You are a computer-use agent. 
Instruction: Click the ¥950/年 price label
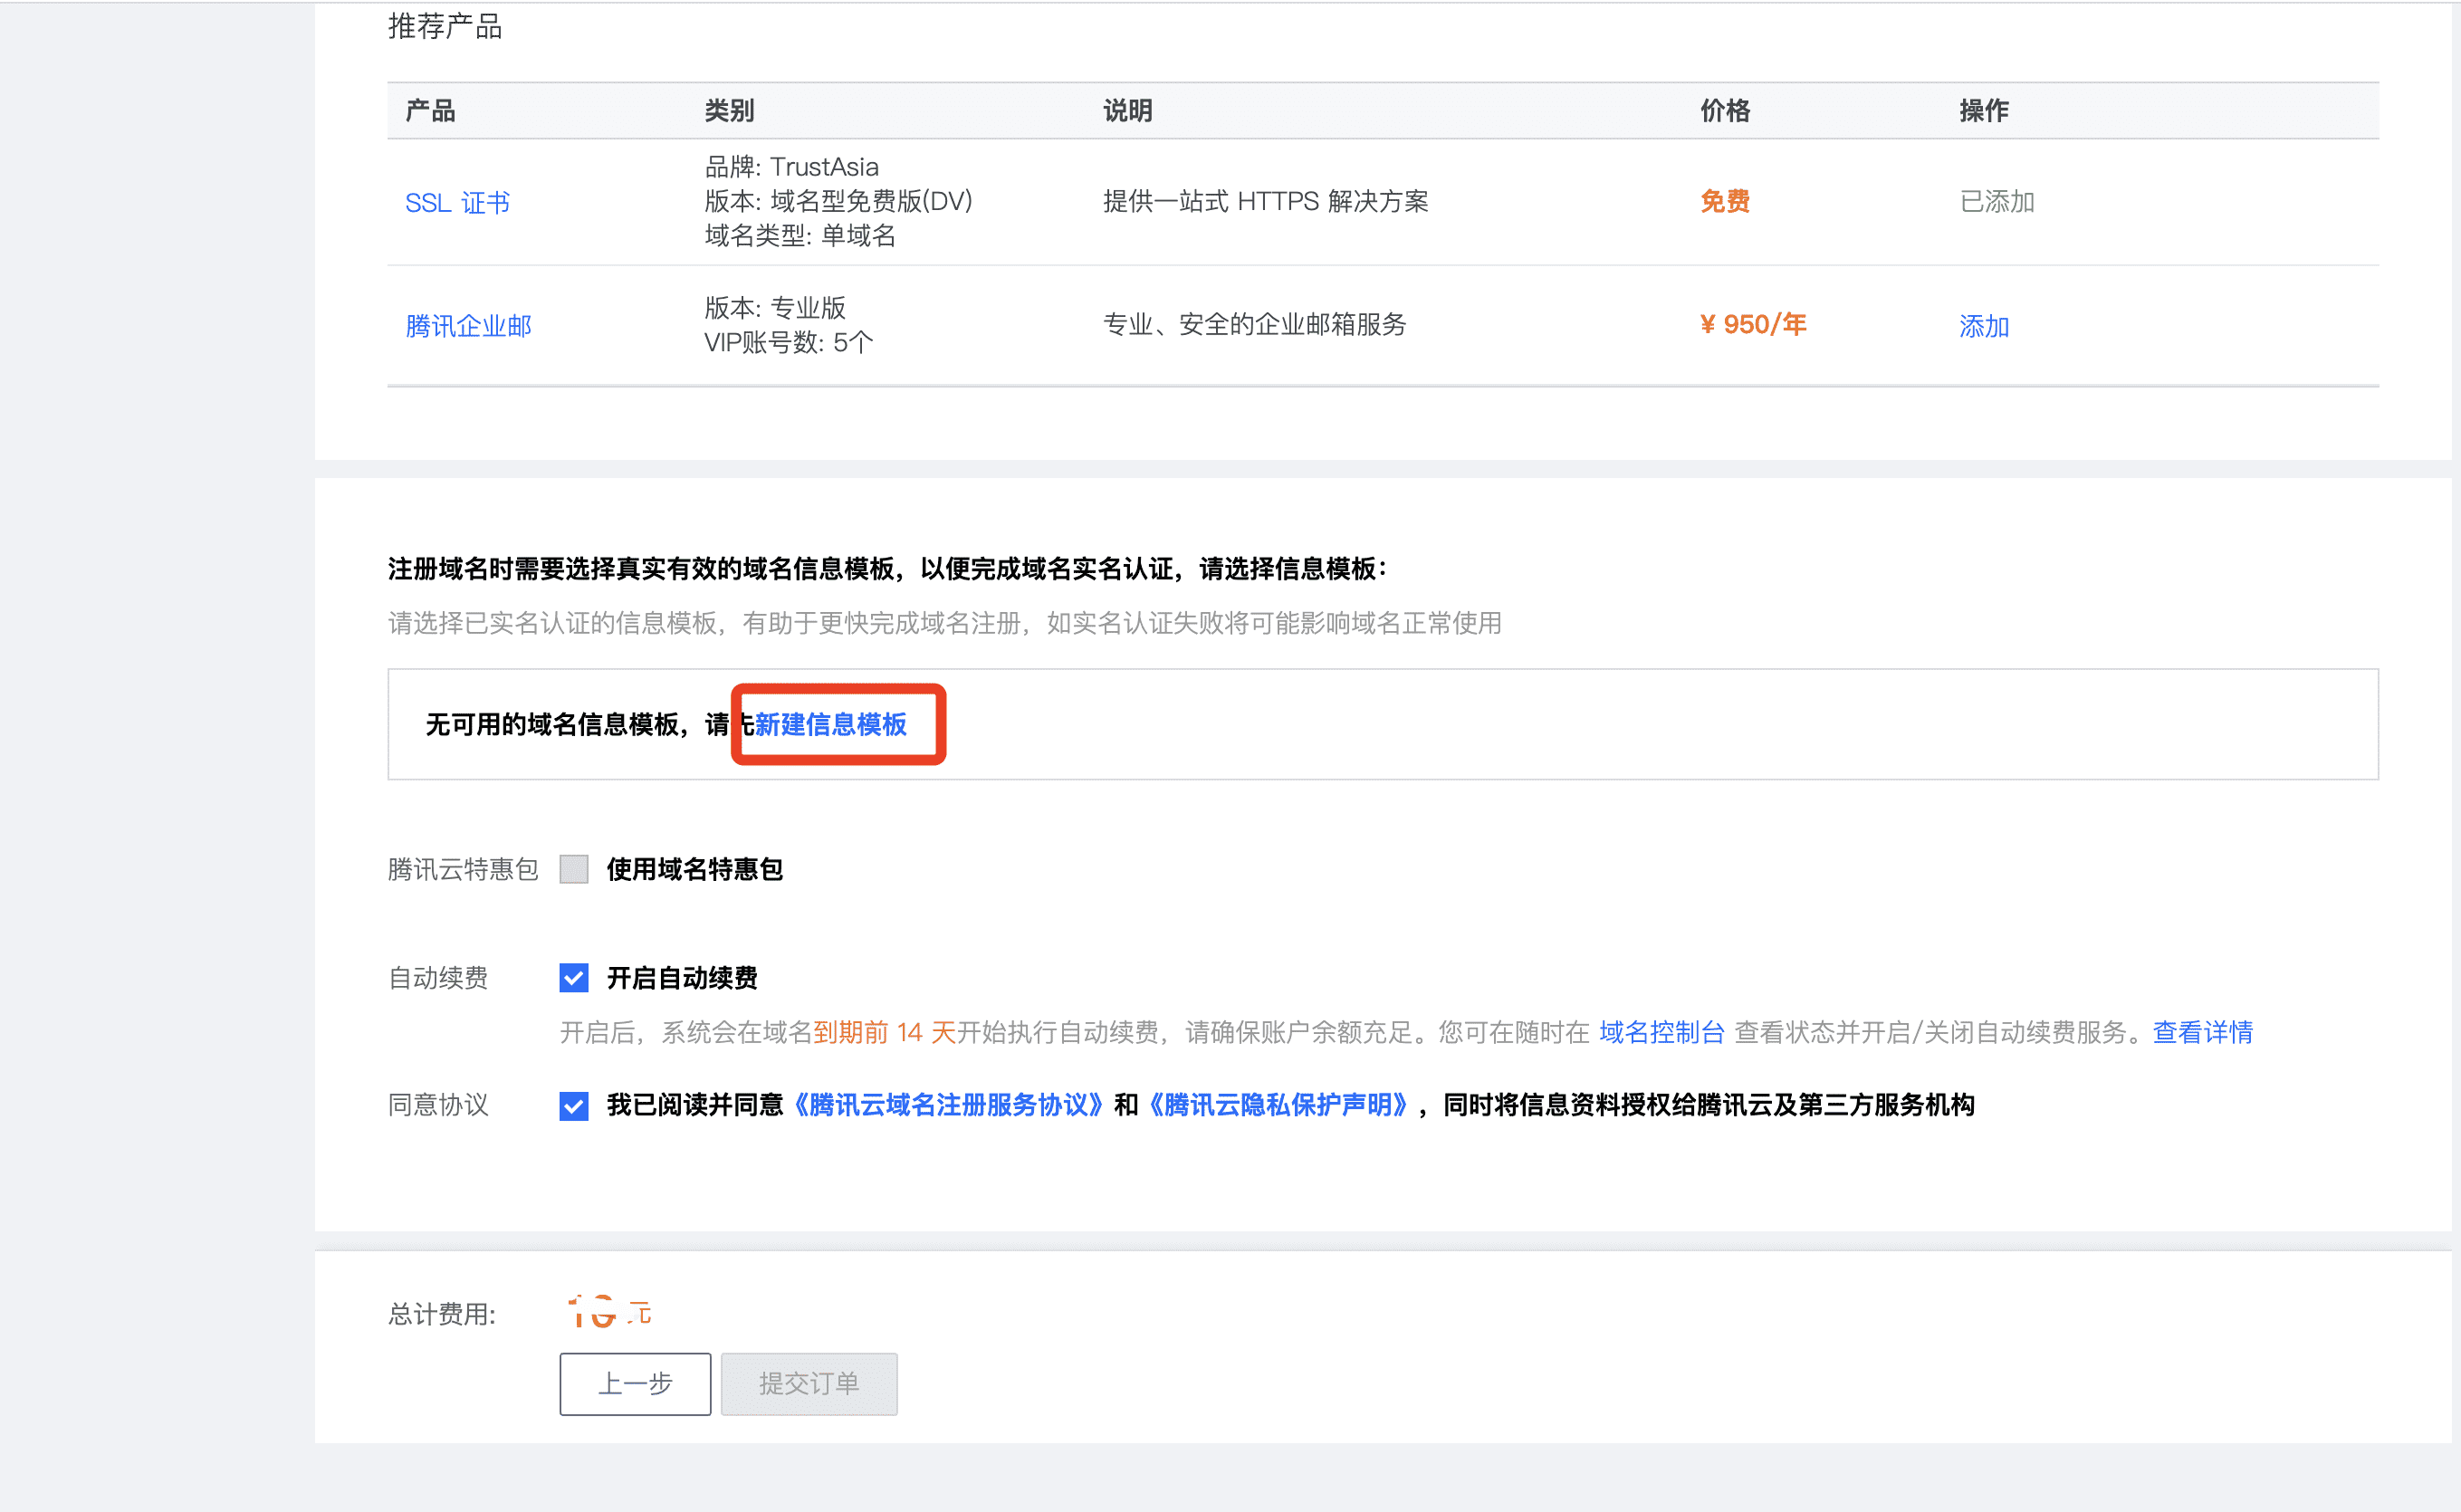[1751, 325]
